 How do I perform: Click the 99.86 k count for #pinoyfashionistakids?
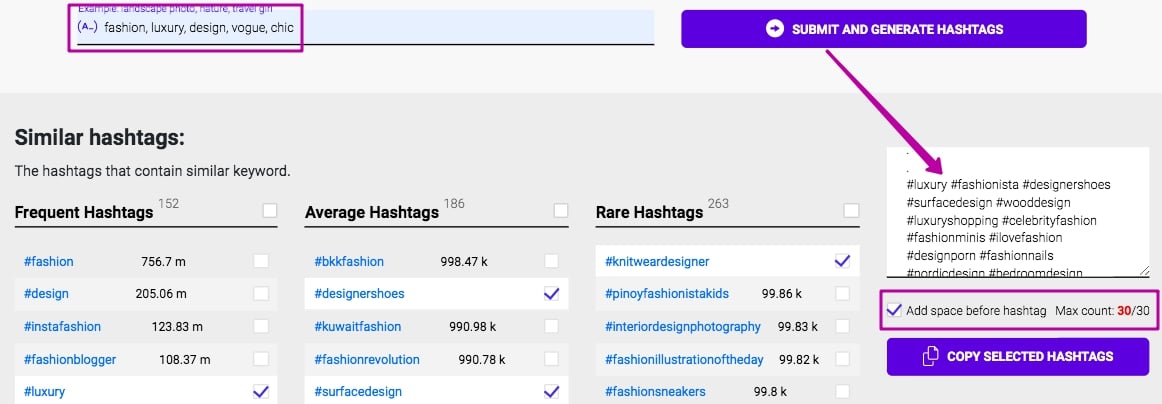(781, 294)
